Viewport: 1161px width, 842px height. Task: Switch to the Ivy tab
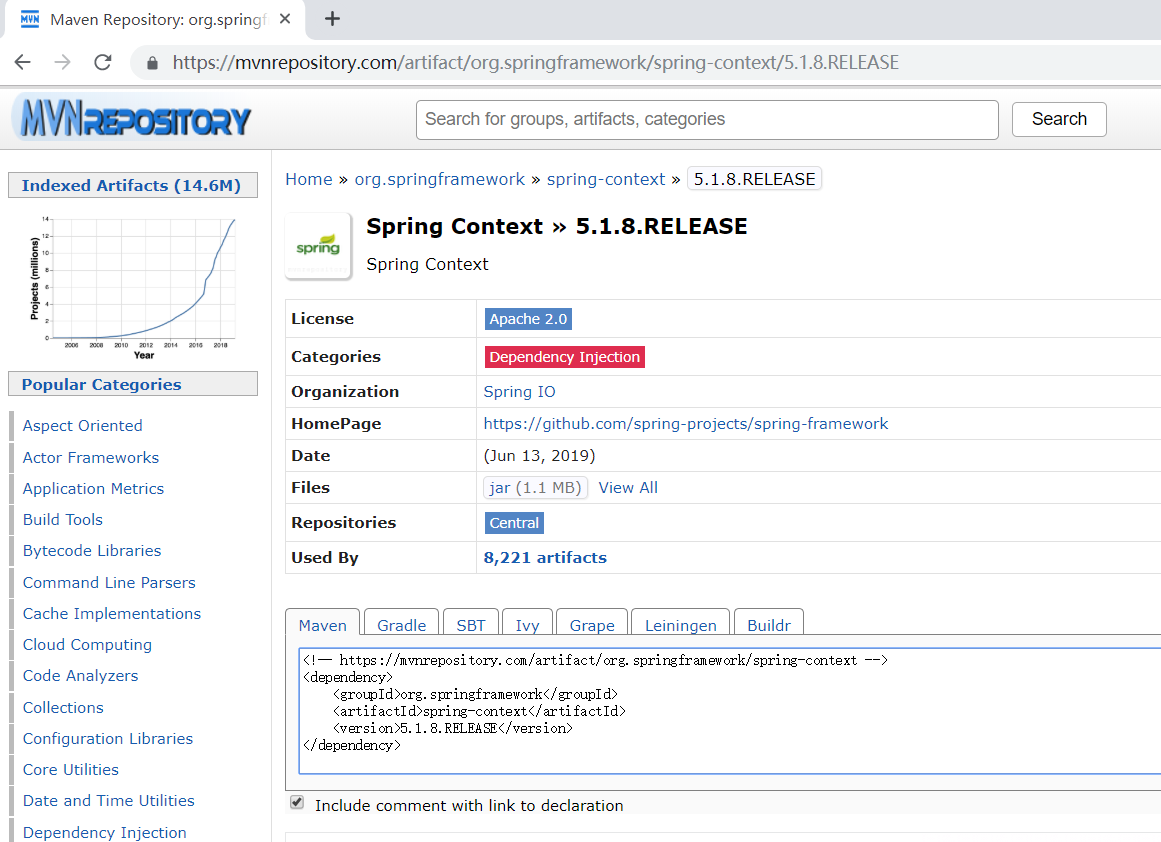click(x=527, y=624)
